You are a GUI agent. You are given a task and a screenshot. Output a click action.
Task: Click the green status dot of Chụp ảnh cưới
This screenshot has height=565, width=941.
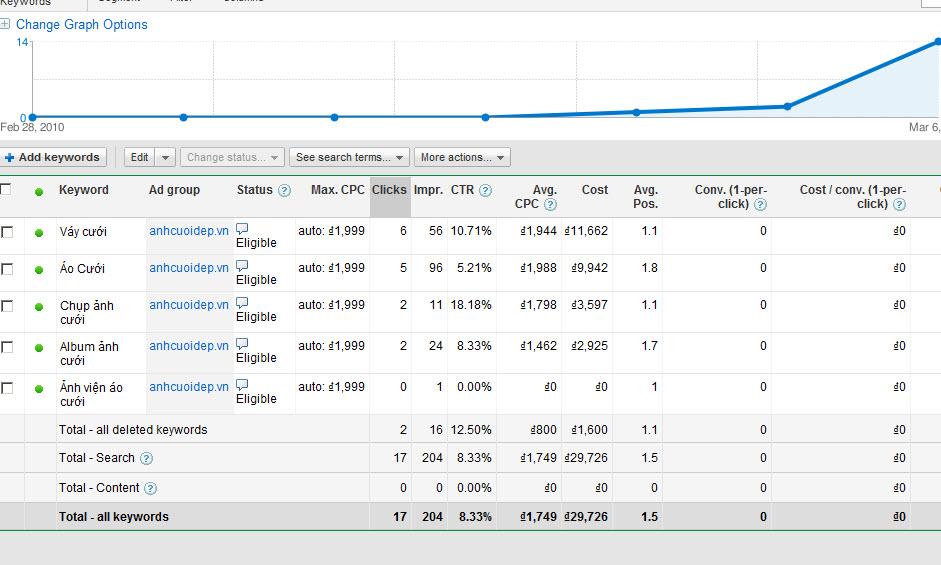pos(39,307)
